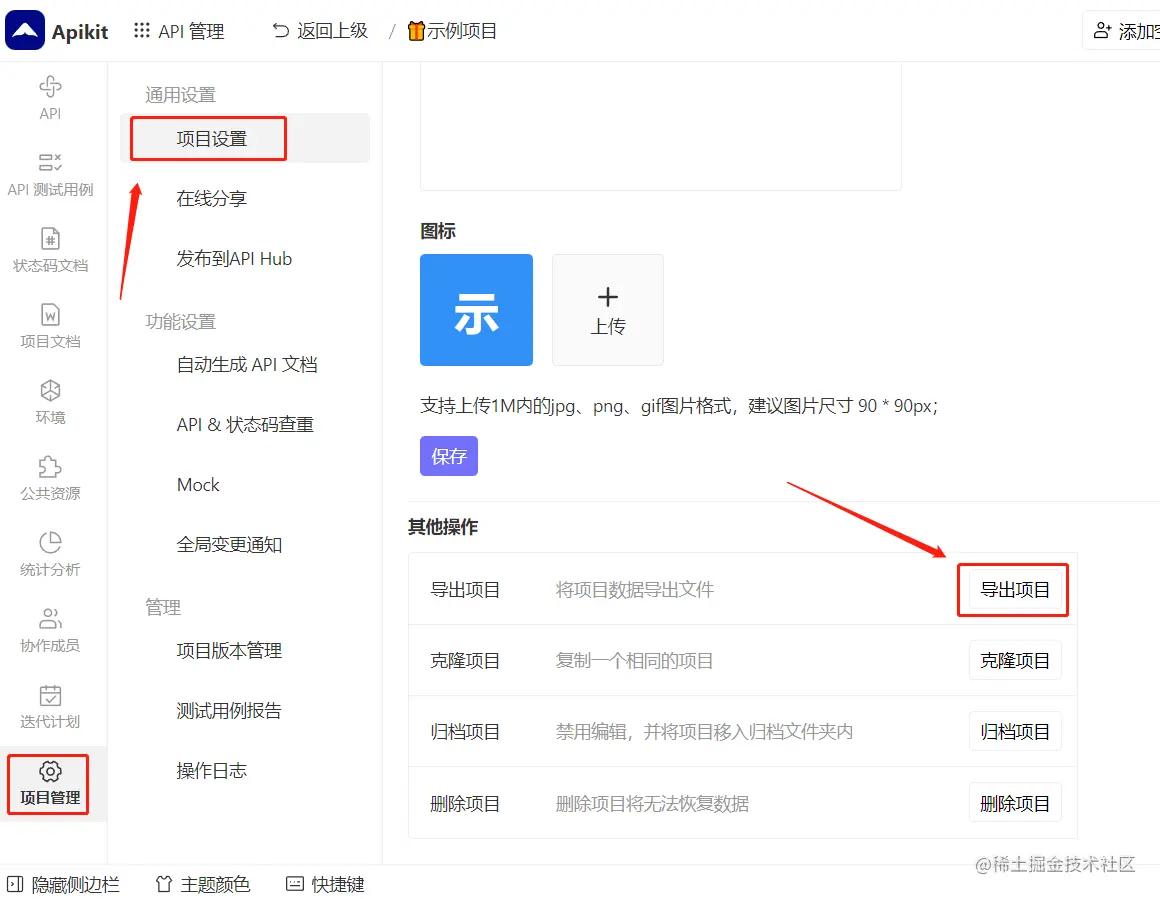Image resolution: width=1160 pixels, height=899 pixels.
Task: Open 统计分析 in the sidebar
Action: point(50,555)
